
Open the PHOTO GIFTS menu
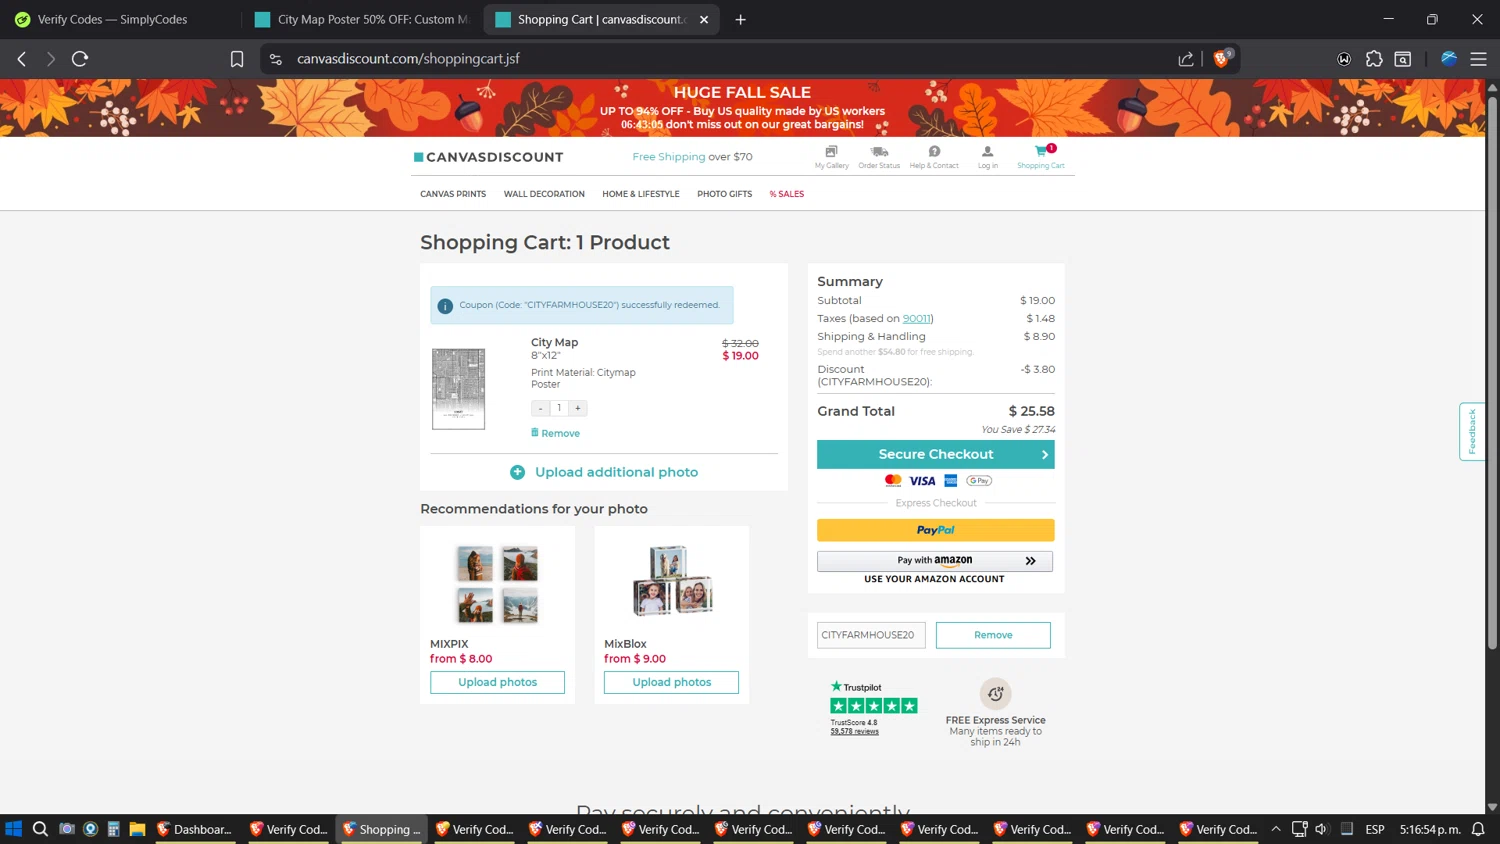tap(725, 194)
